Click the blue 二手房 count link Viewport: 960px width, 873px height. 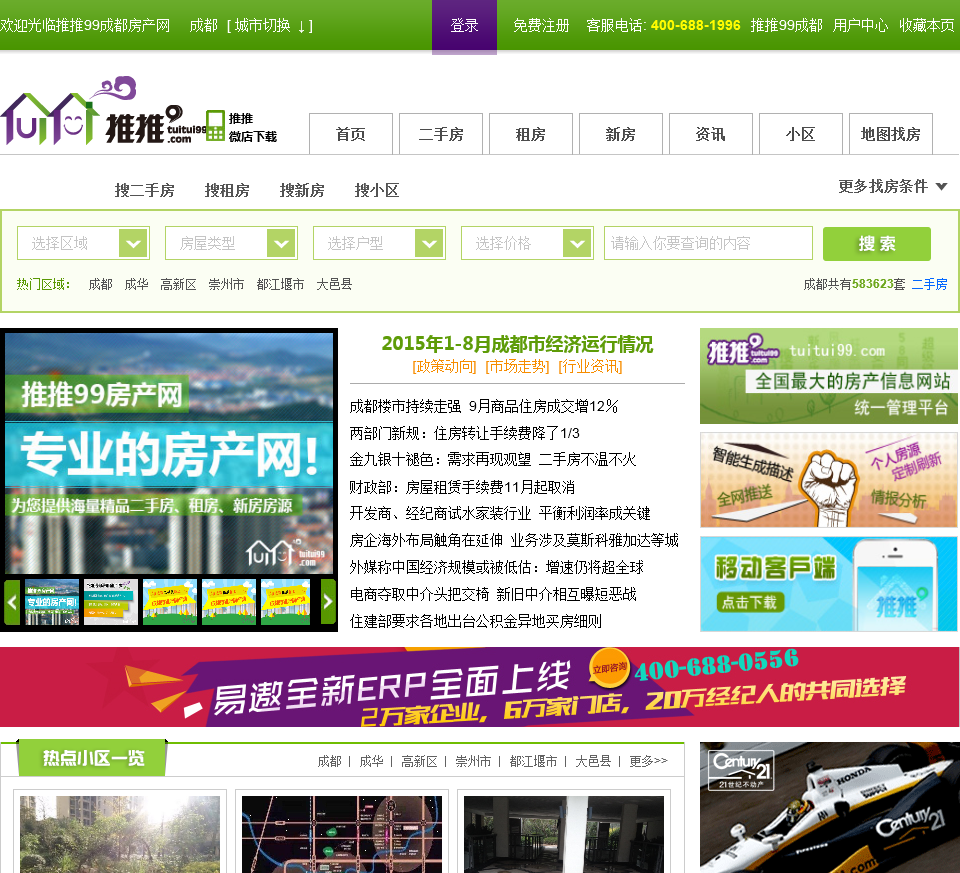[929, 284]
